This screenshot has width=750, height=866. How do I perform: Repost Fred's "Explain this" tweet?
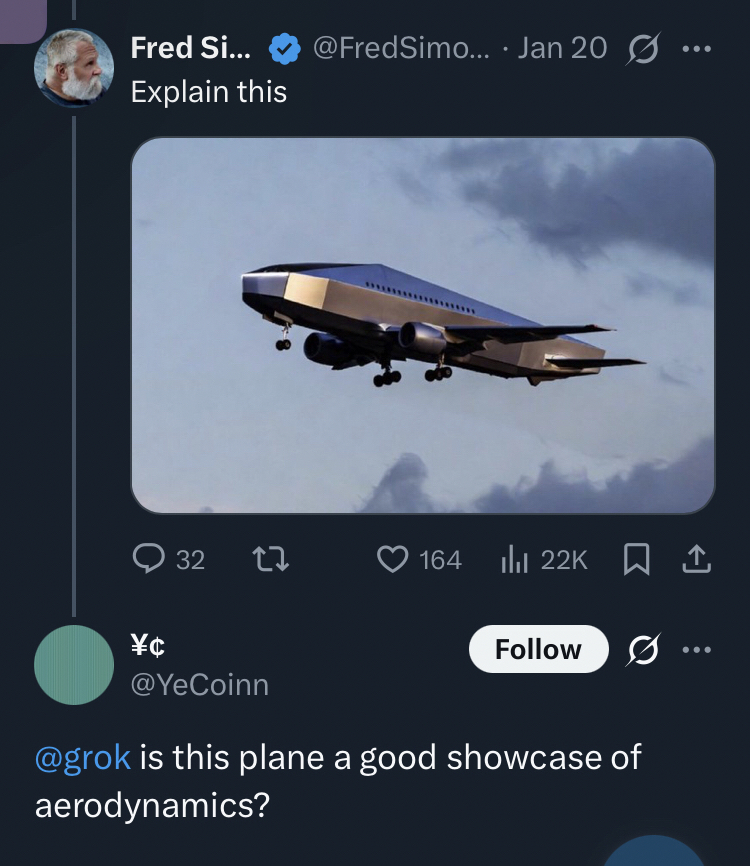tap(272, 560)
